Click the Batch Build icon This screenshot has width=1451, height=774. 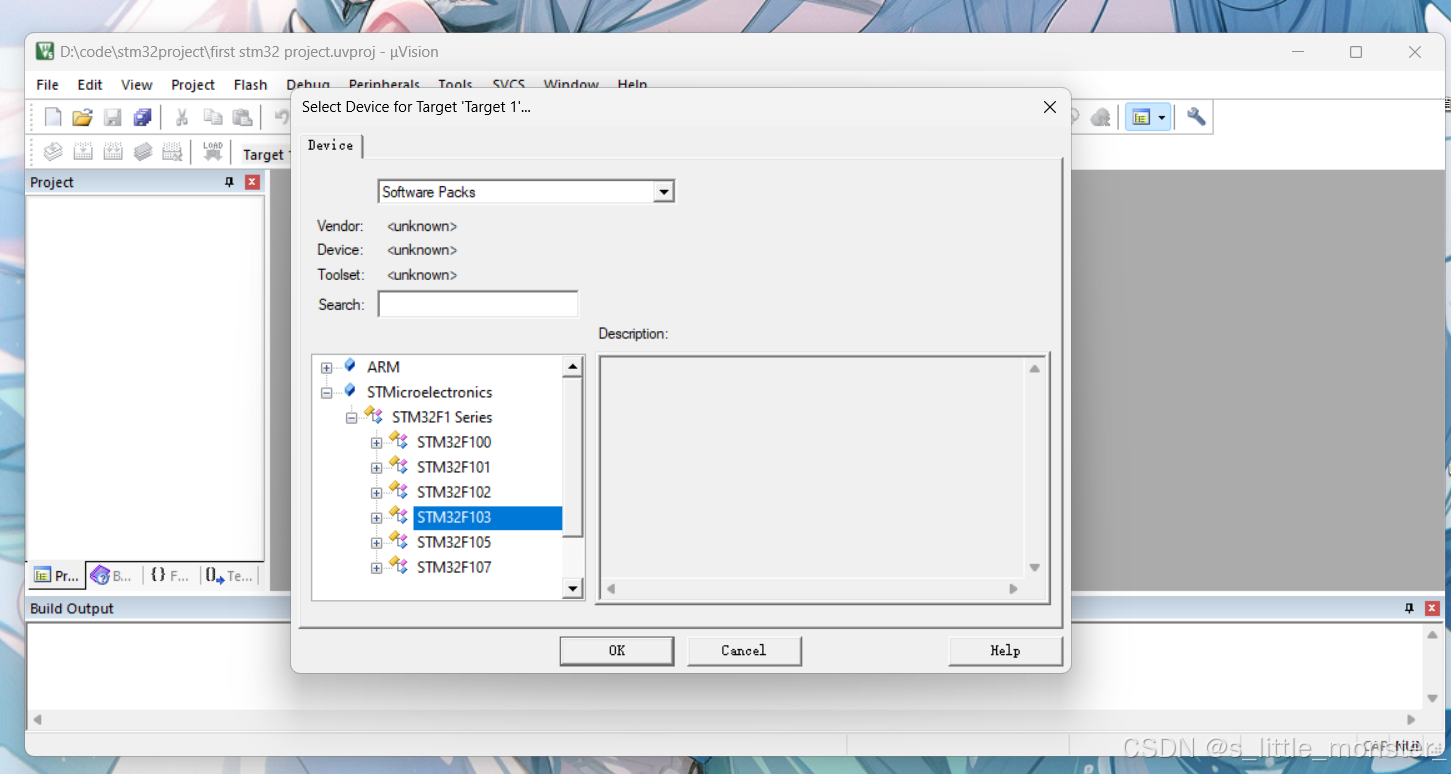[x=143, y=152]
